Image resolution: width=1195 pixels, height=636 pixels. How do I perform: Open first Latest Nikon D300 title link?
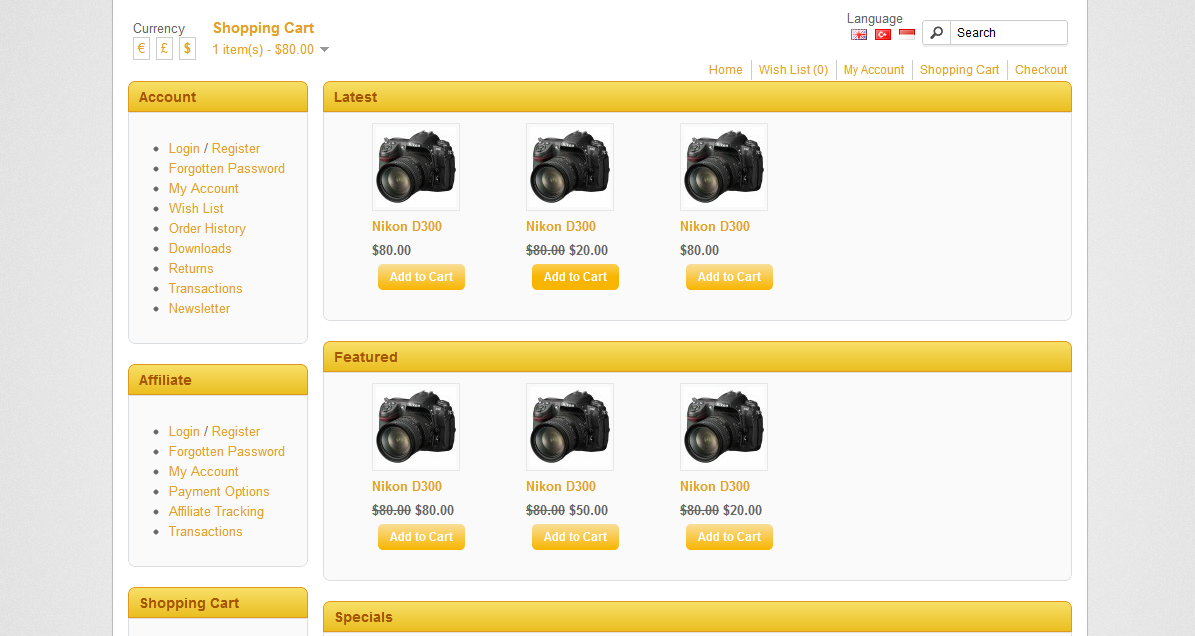pos(407,226)
